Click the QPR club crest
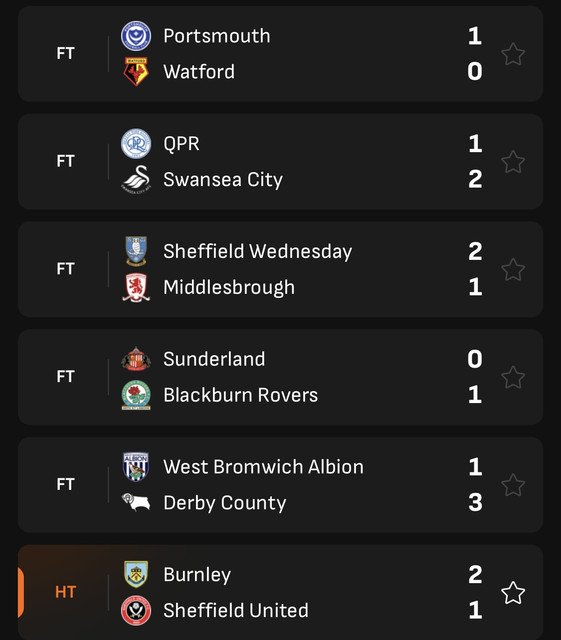This screenshot has height=640, width=561. tap(136, 144)
